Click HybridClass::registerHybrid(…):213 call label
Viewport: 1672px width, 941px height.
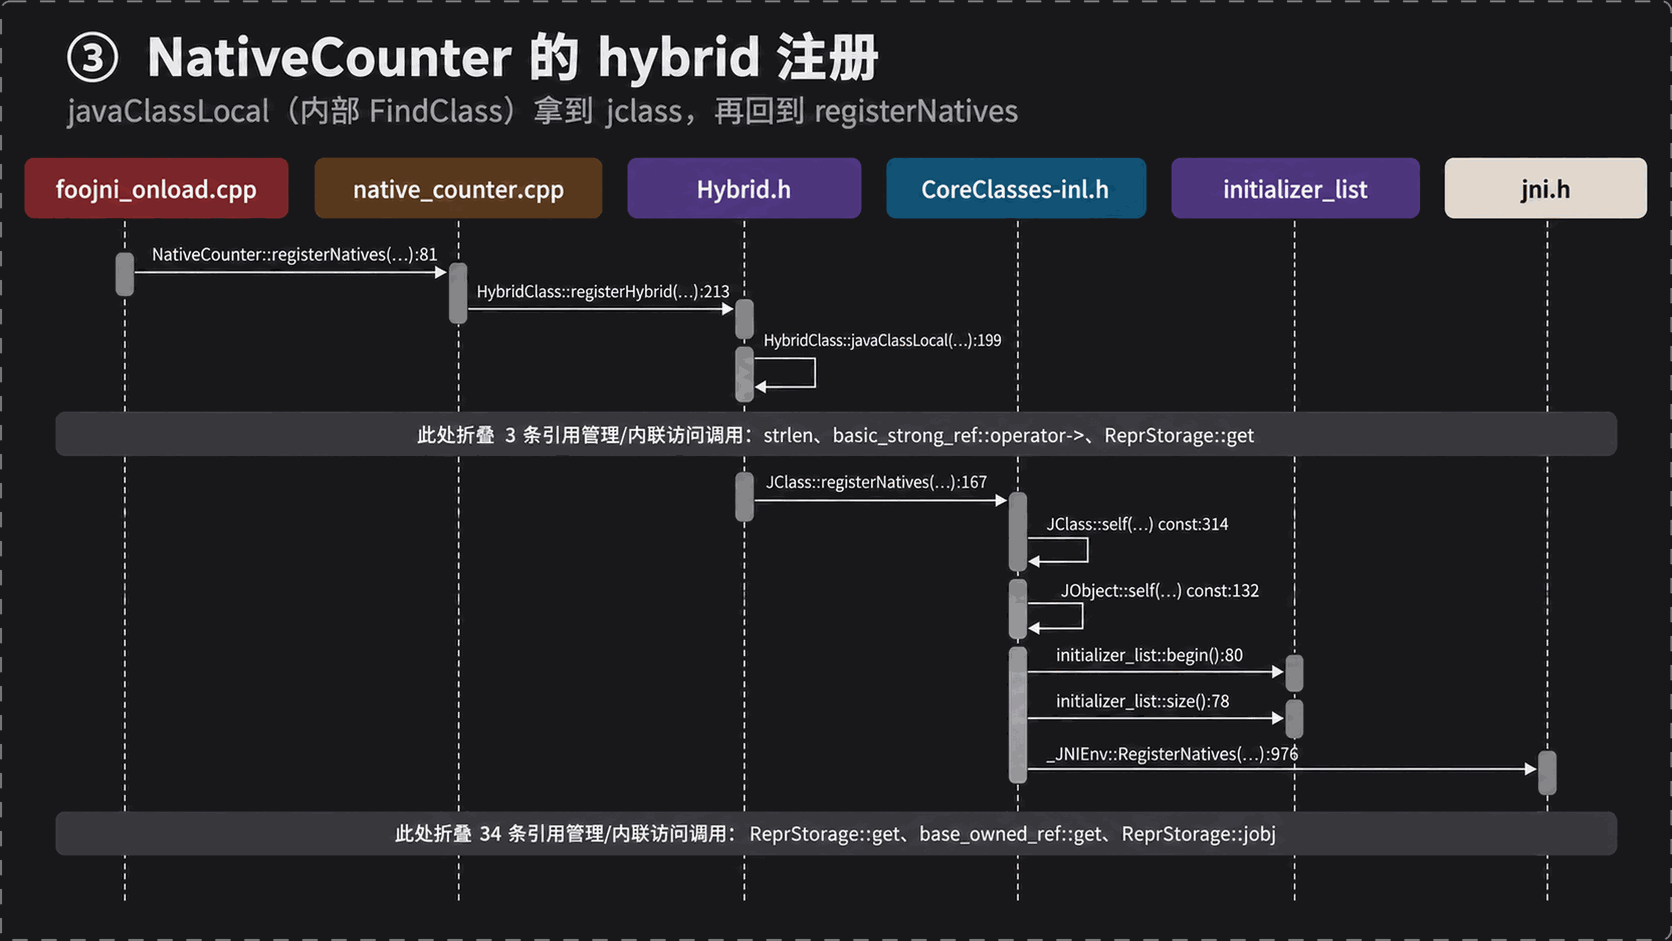pos(603,292)
